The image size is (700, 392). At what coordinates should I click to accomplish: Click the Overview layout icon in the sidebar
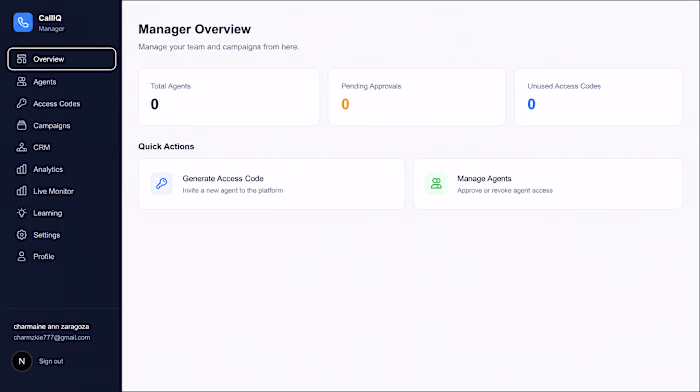point(21,59)
